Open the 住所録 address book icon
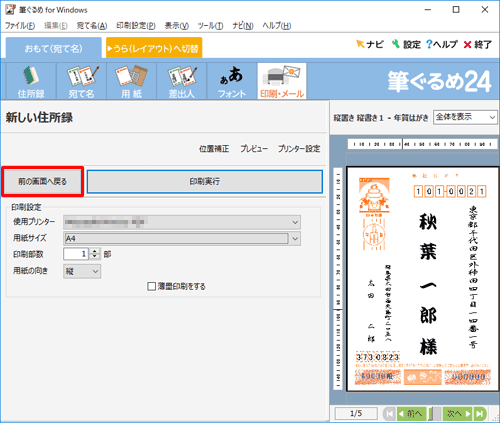Viewport: 500px width, 423px height. pyautogui.click(x=31, y=81)
